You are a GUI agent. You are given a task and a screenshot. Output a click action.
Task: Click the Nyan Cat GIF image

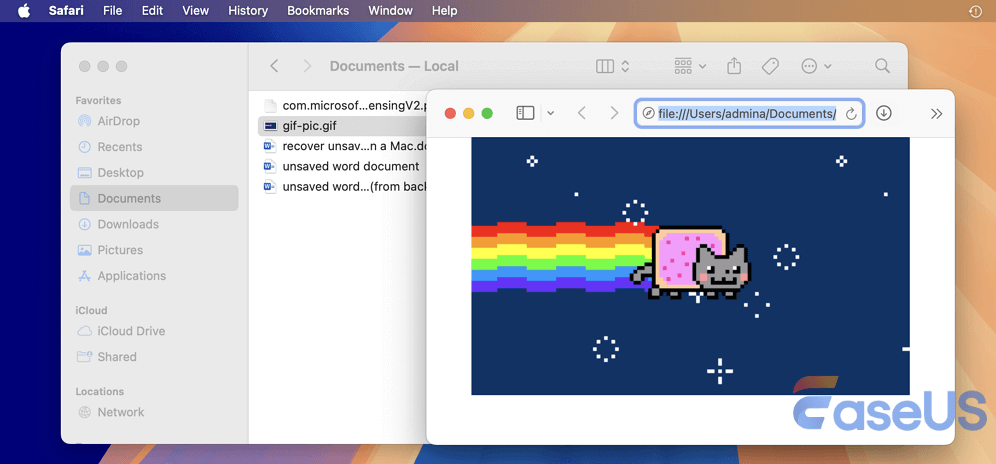pyautogui.click(x=690, y=266)
